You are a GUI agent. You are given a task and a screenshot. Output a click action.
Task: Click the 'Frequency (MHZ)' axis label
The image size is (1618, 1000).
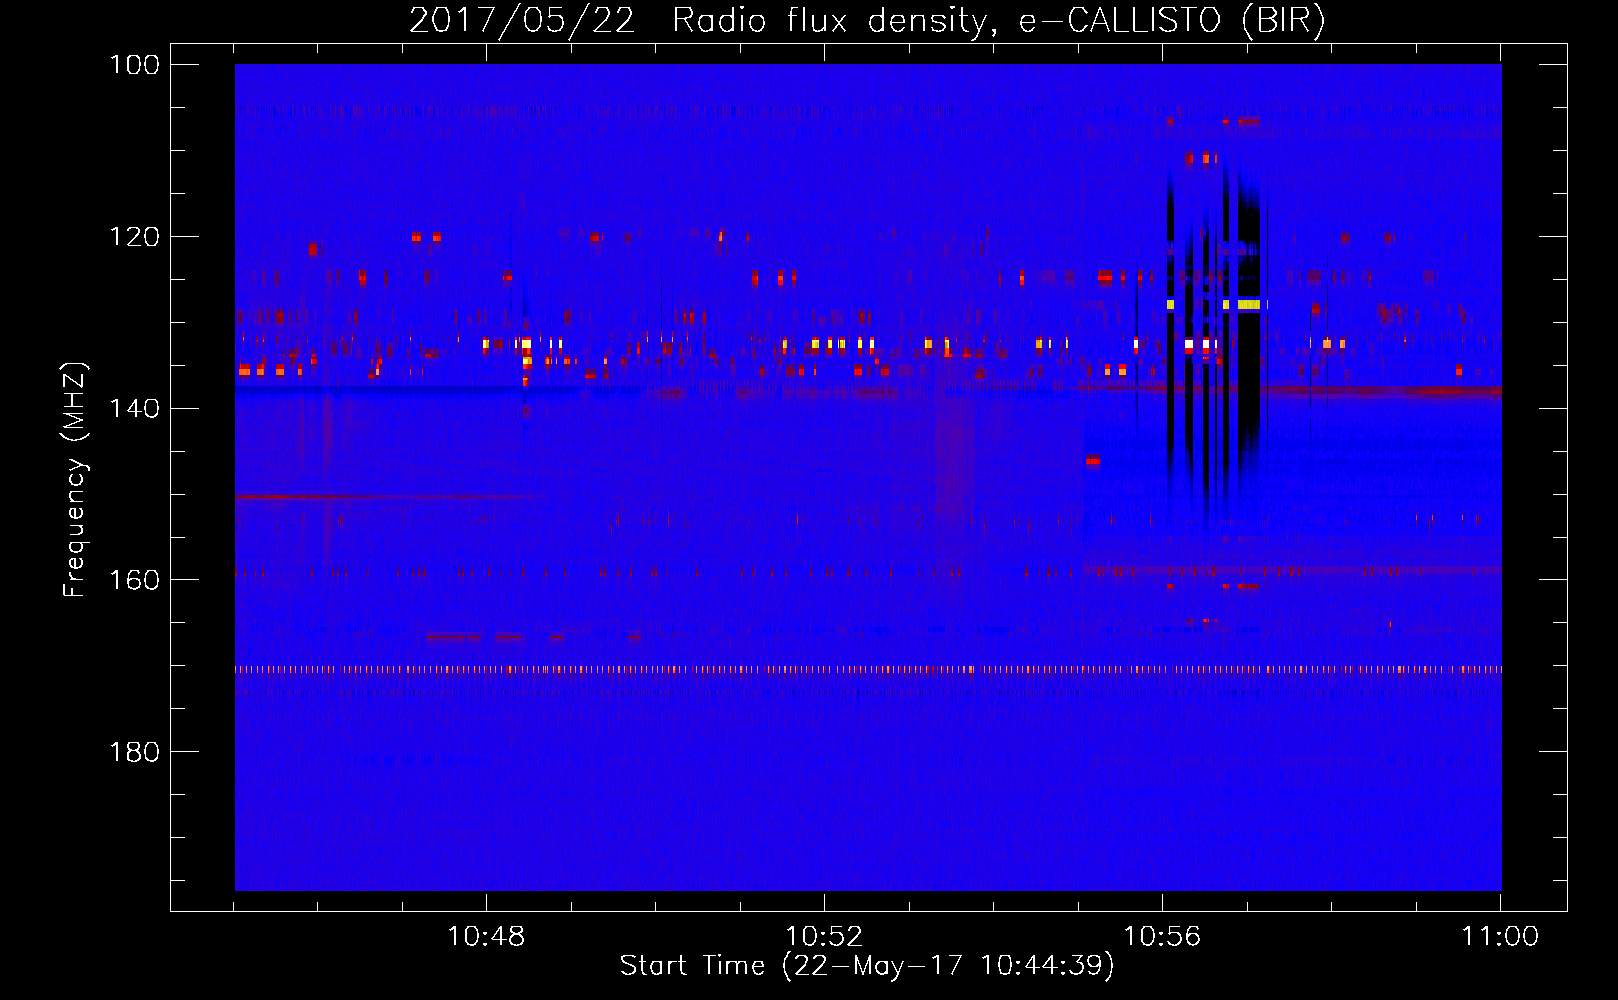point(74,479)
